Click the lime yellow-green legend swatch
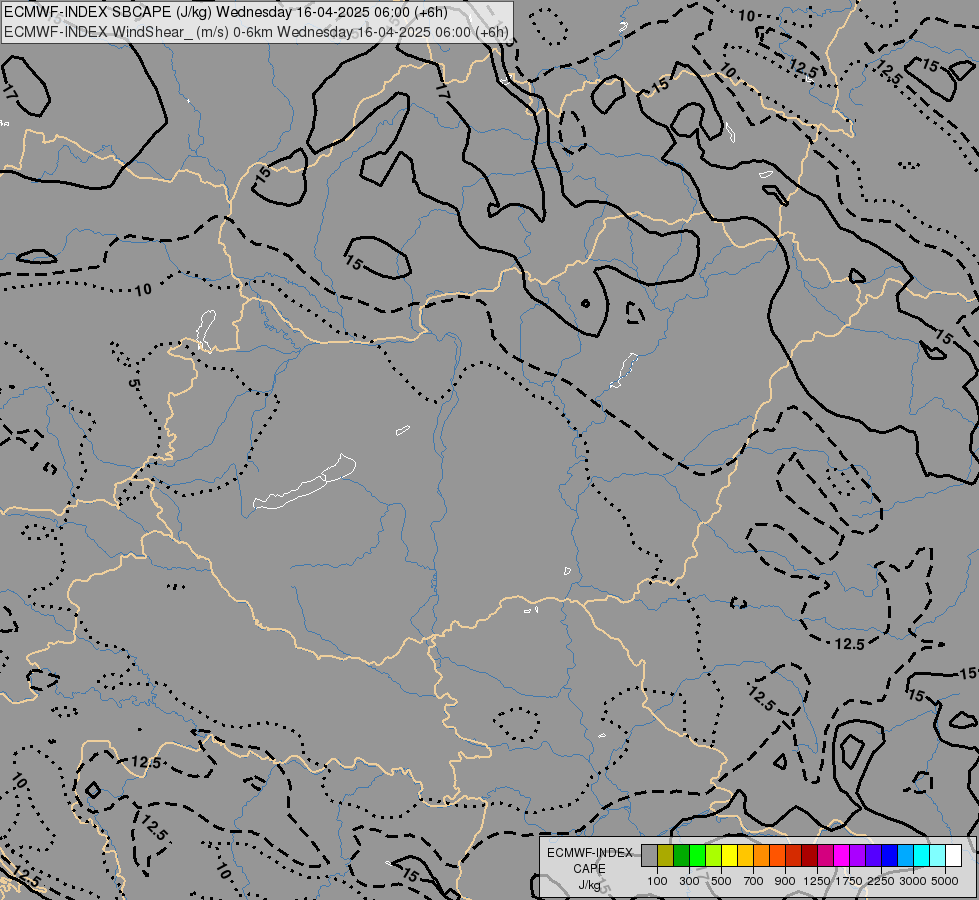This screenshot has width=979, height=900. 714,855
